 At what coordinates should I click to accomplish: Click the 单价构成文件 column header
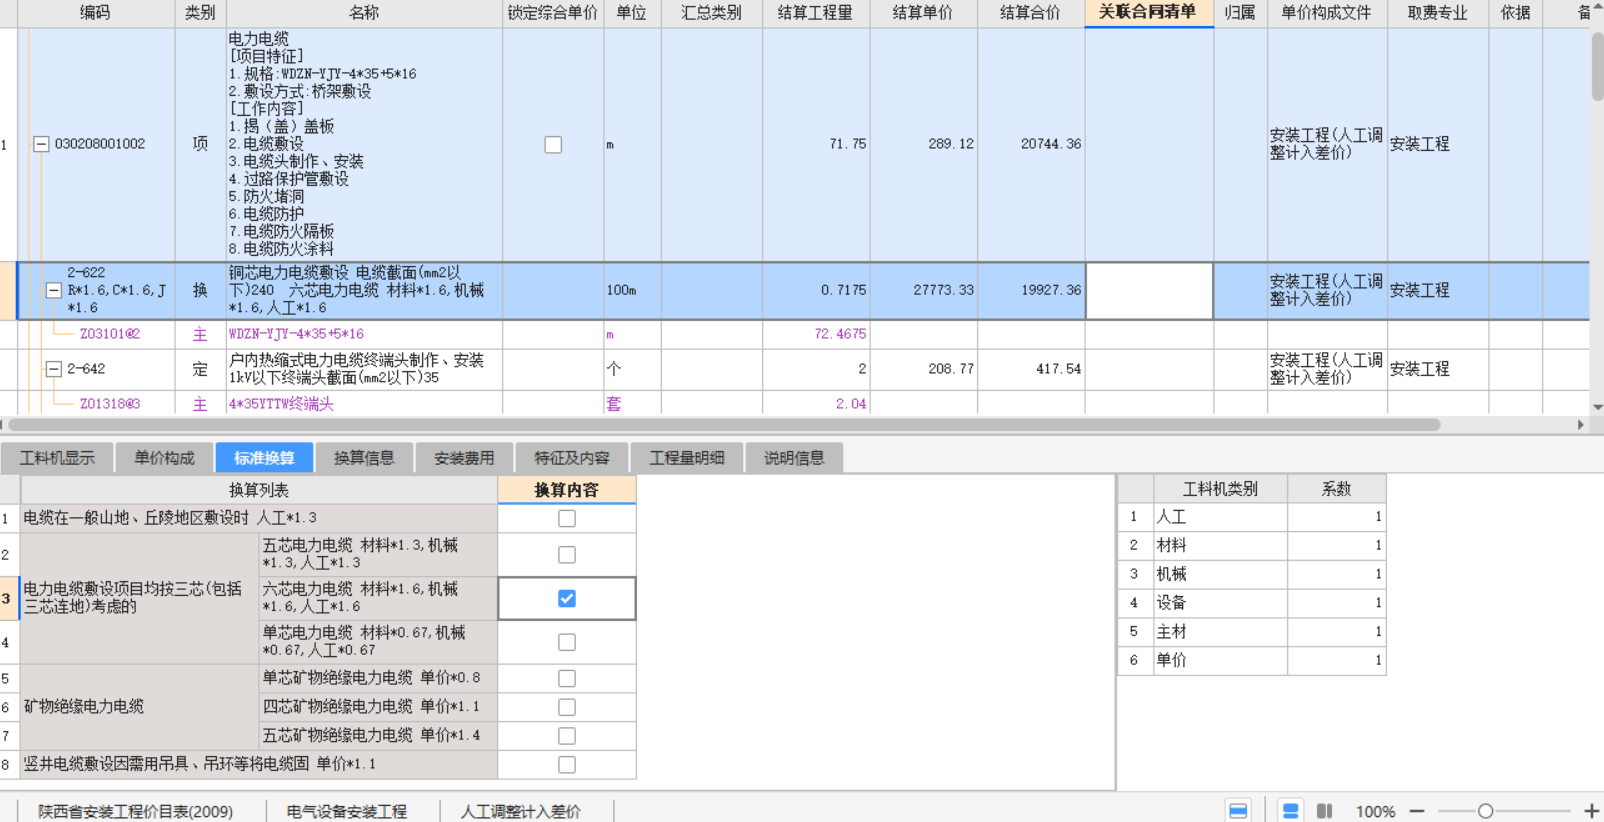pyautogui.click(x=1327, y=13)
